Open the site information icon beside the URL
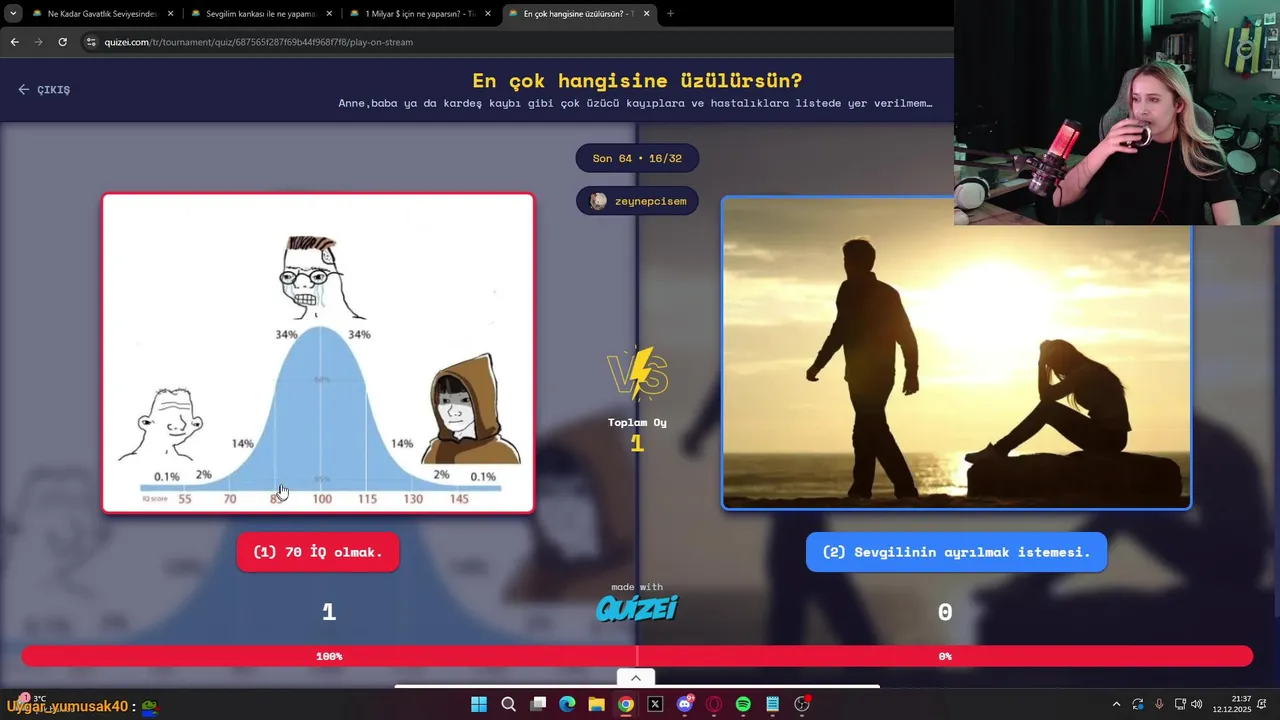Screen dimensions: 1280x720 click(91, 42)
